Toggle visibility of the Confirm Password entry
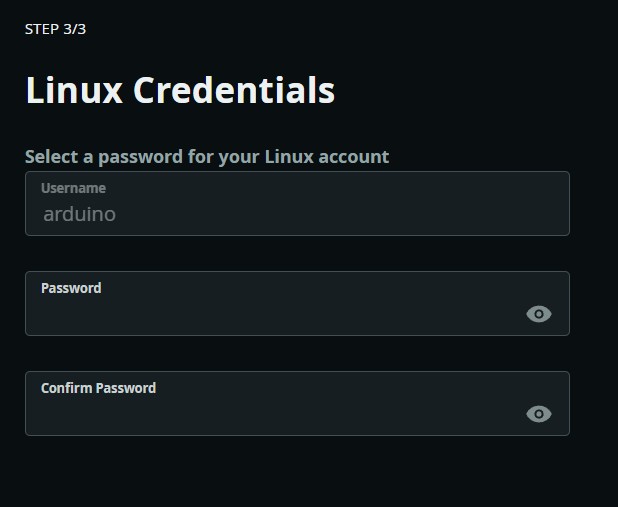Viewport: 618px width, 507px height. pos(538,414)
